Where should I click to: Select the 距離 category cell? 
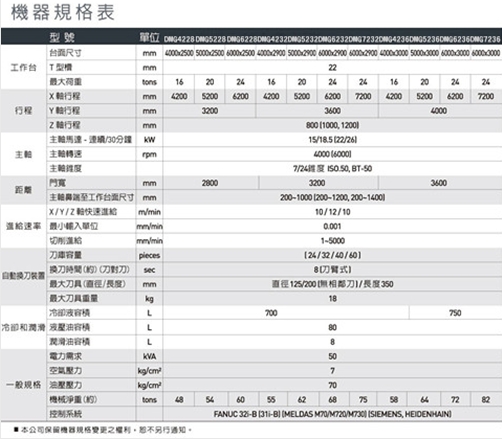point(23,190)
